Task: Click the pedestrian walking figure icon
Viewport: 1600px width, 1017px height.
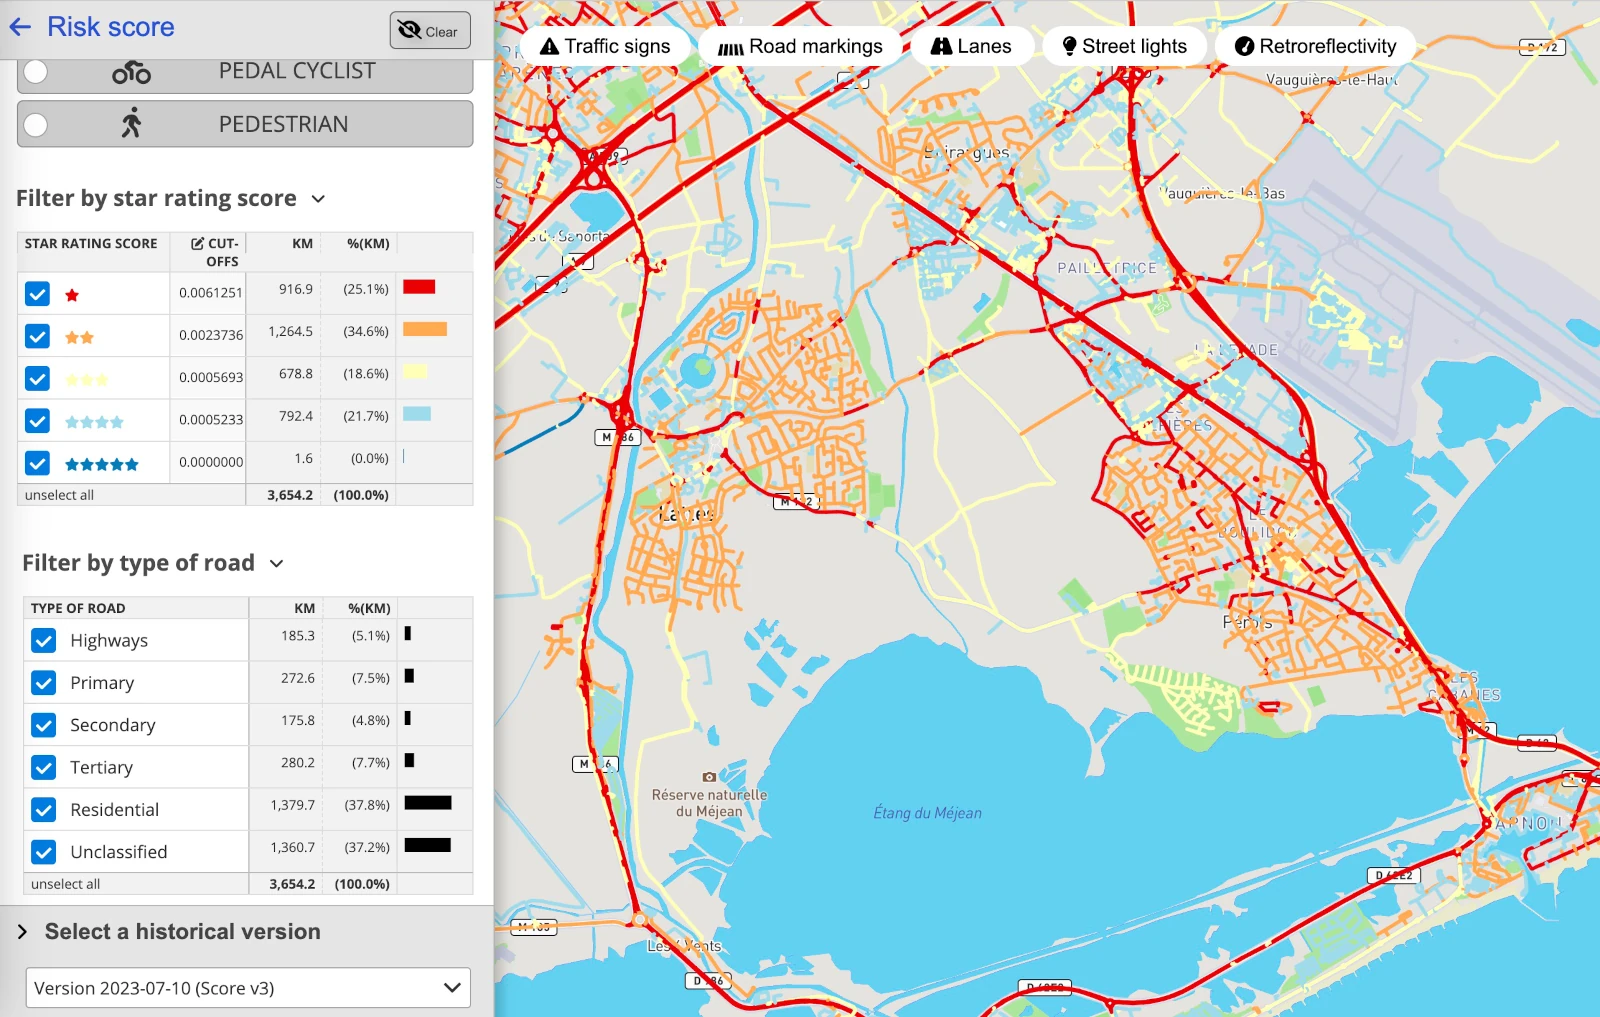Action: coord(131,124)
